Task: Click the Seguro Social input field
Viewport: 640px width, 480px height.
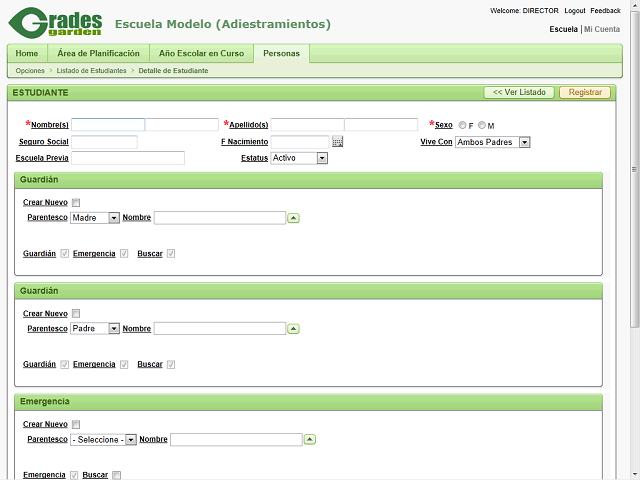Action: (104, 142)
